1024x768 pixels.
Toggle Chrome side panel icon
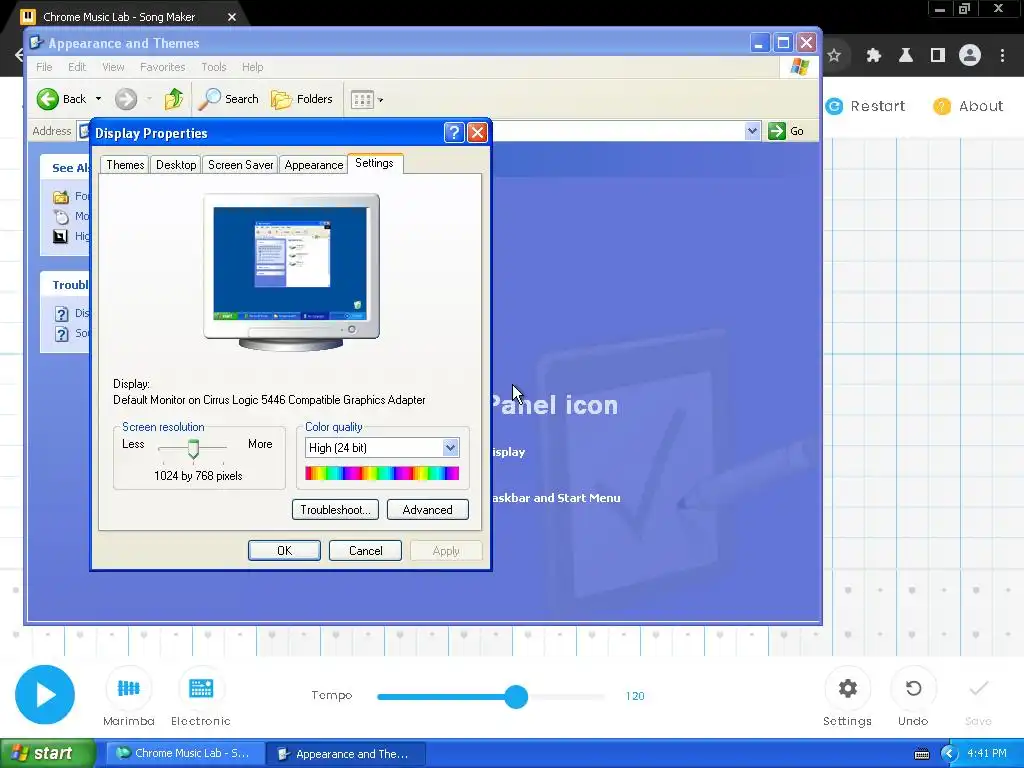tap(938, 56)
